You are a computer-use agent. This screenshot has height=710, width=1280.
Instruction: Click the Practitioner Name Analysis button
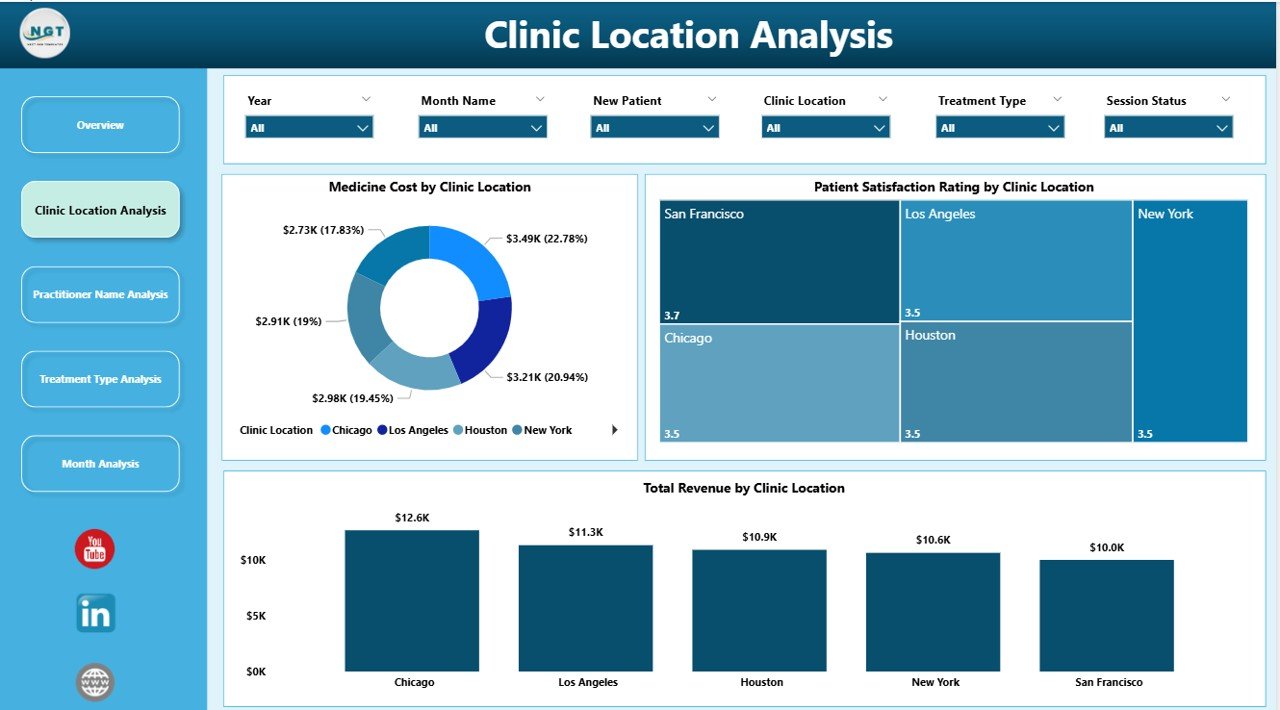tap(99, 294)
